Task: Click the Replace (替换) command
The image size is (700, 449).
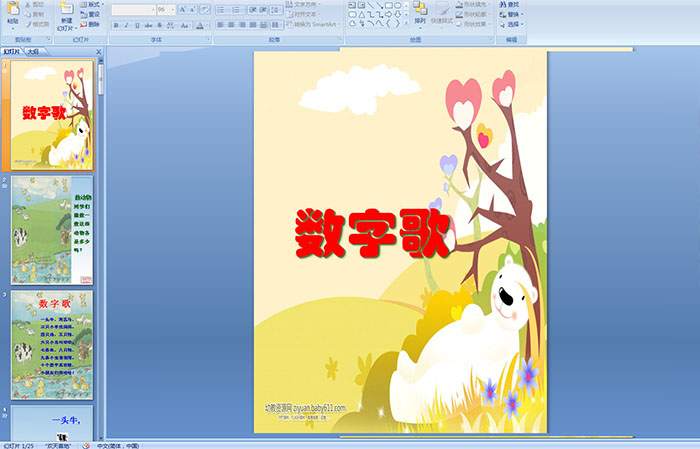Action: click(x=509, y=14)
